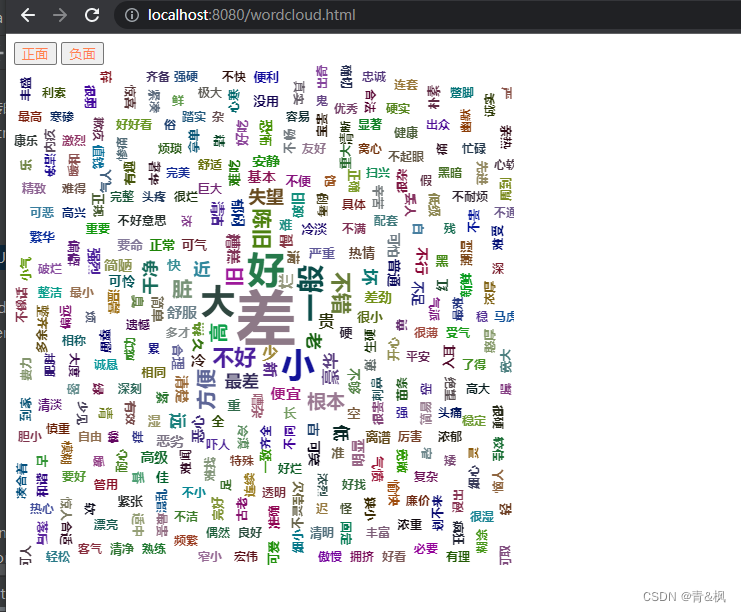Click the word 厉害

(410, 436)
